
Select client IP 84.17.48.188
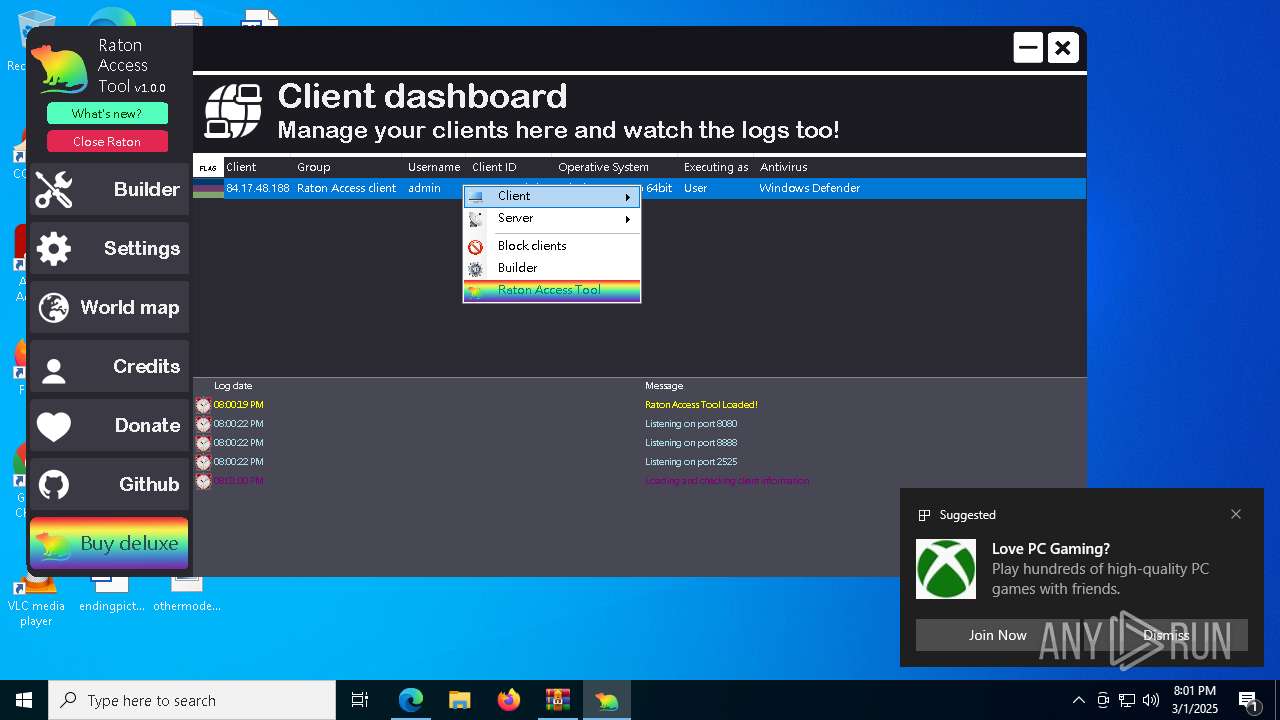(x=258, y=188)
